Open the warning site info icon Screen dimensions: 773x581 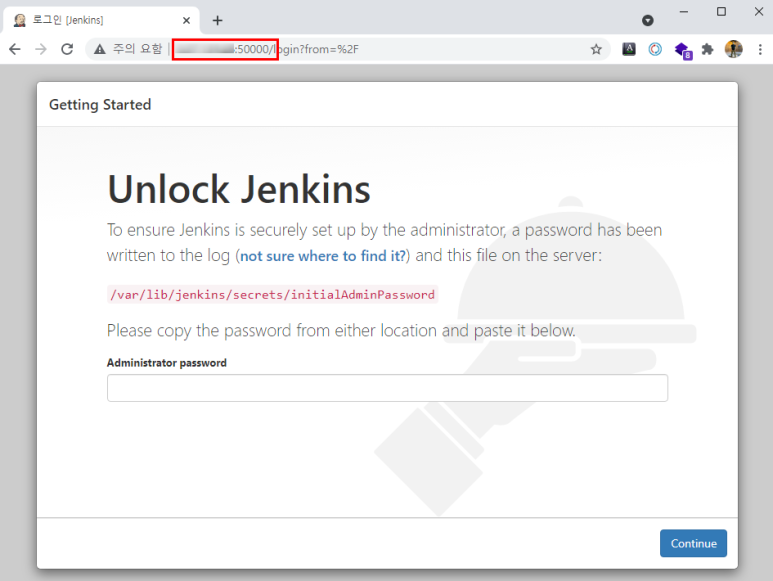(100, 49)
